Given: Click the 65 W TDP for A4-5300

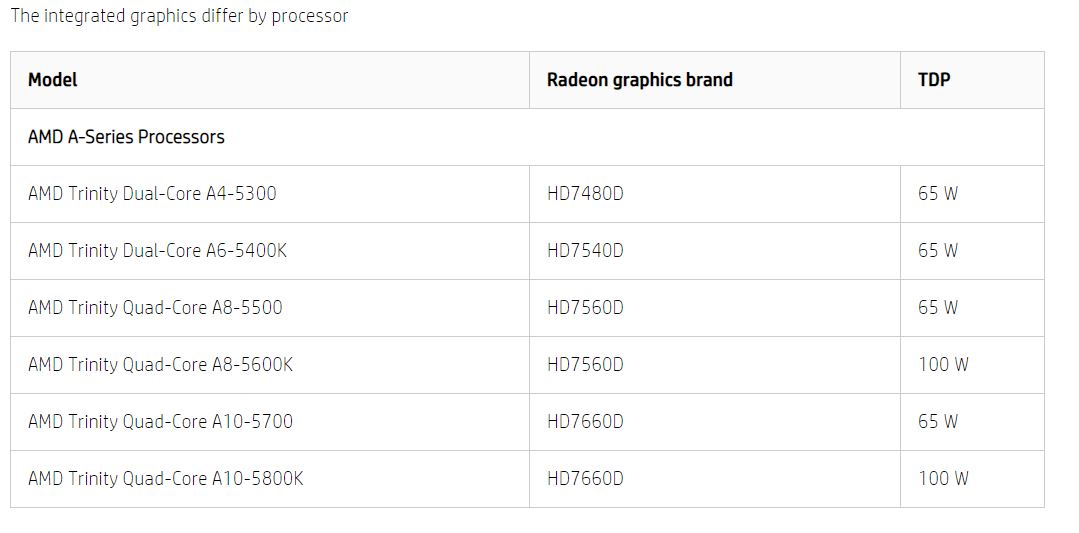Looking at the screenshot, I should pos(938,194).
